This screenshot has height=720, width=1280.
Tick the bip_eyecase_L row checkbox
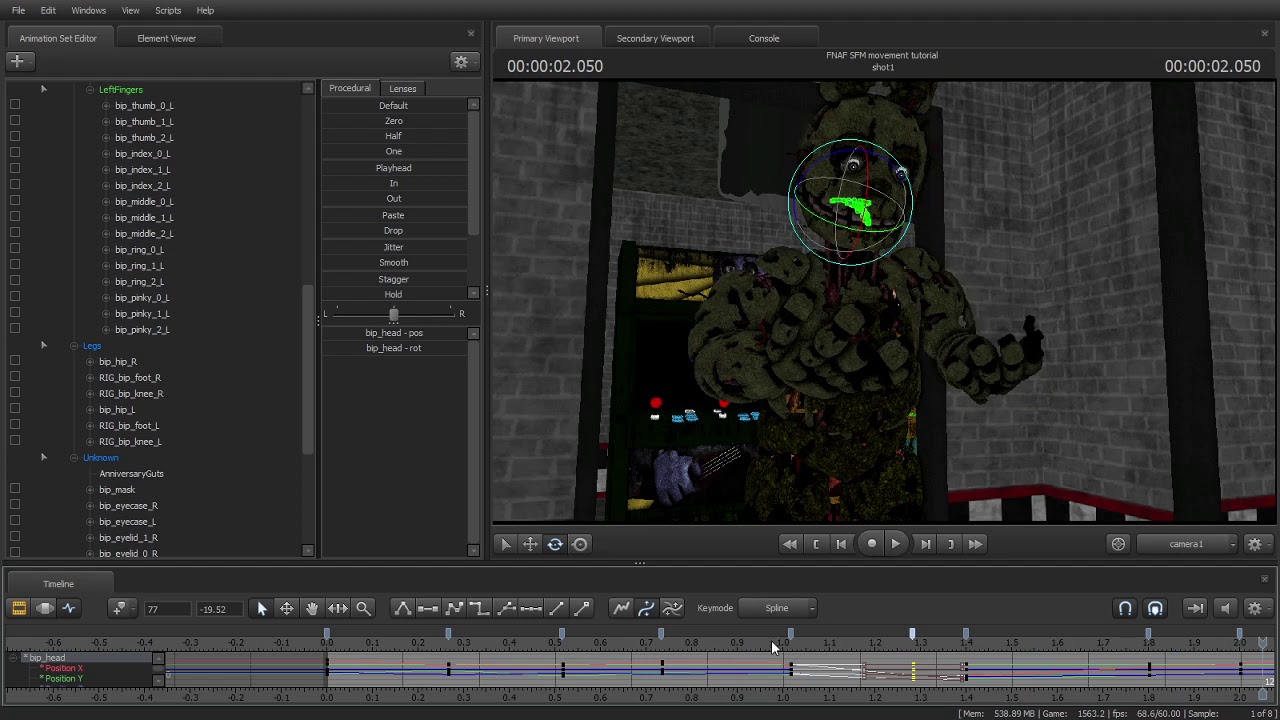pyautogui.click(x=15, y=521)
